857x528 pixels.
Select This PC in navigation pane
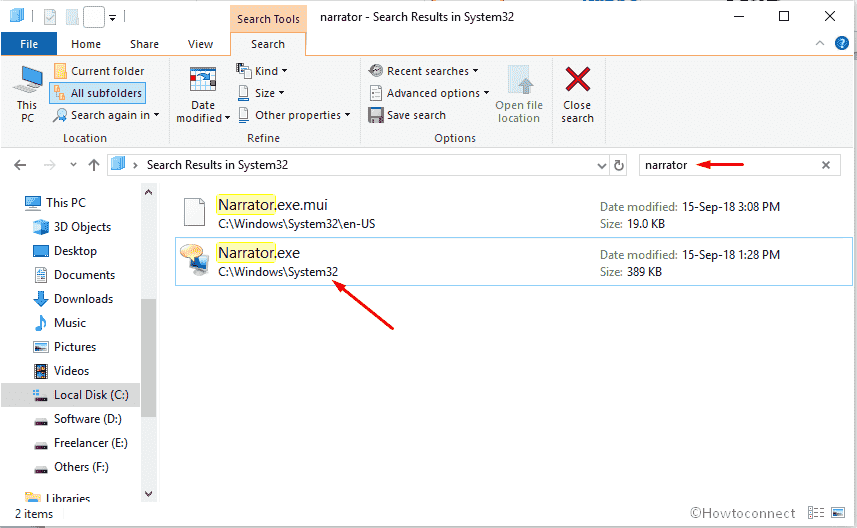[x=55, y=203]
